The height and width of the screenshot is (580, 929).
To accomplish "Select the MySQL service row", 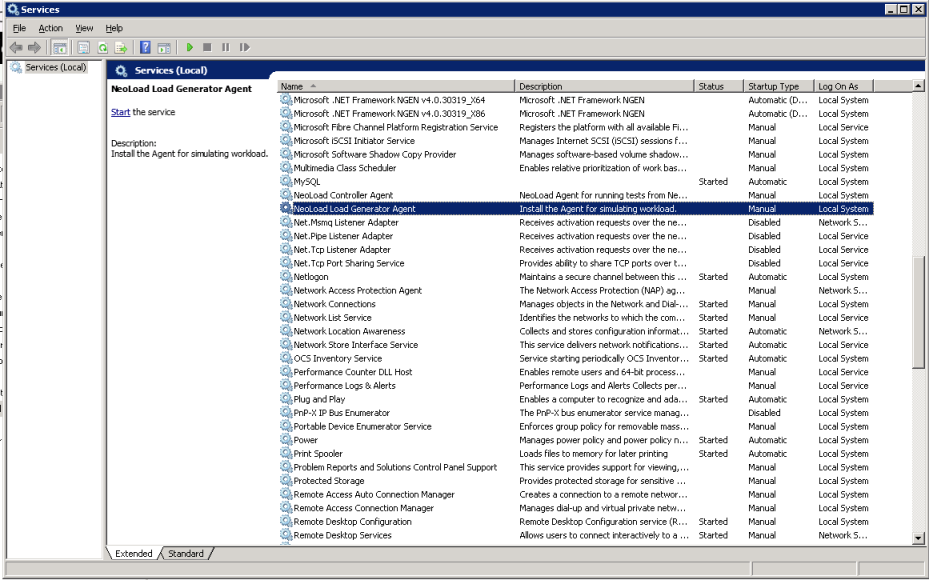I will click(x=307, y=182).
